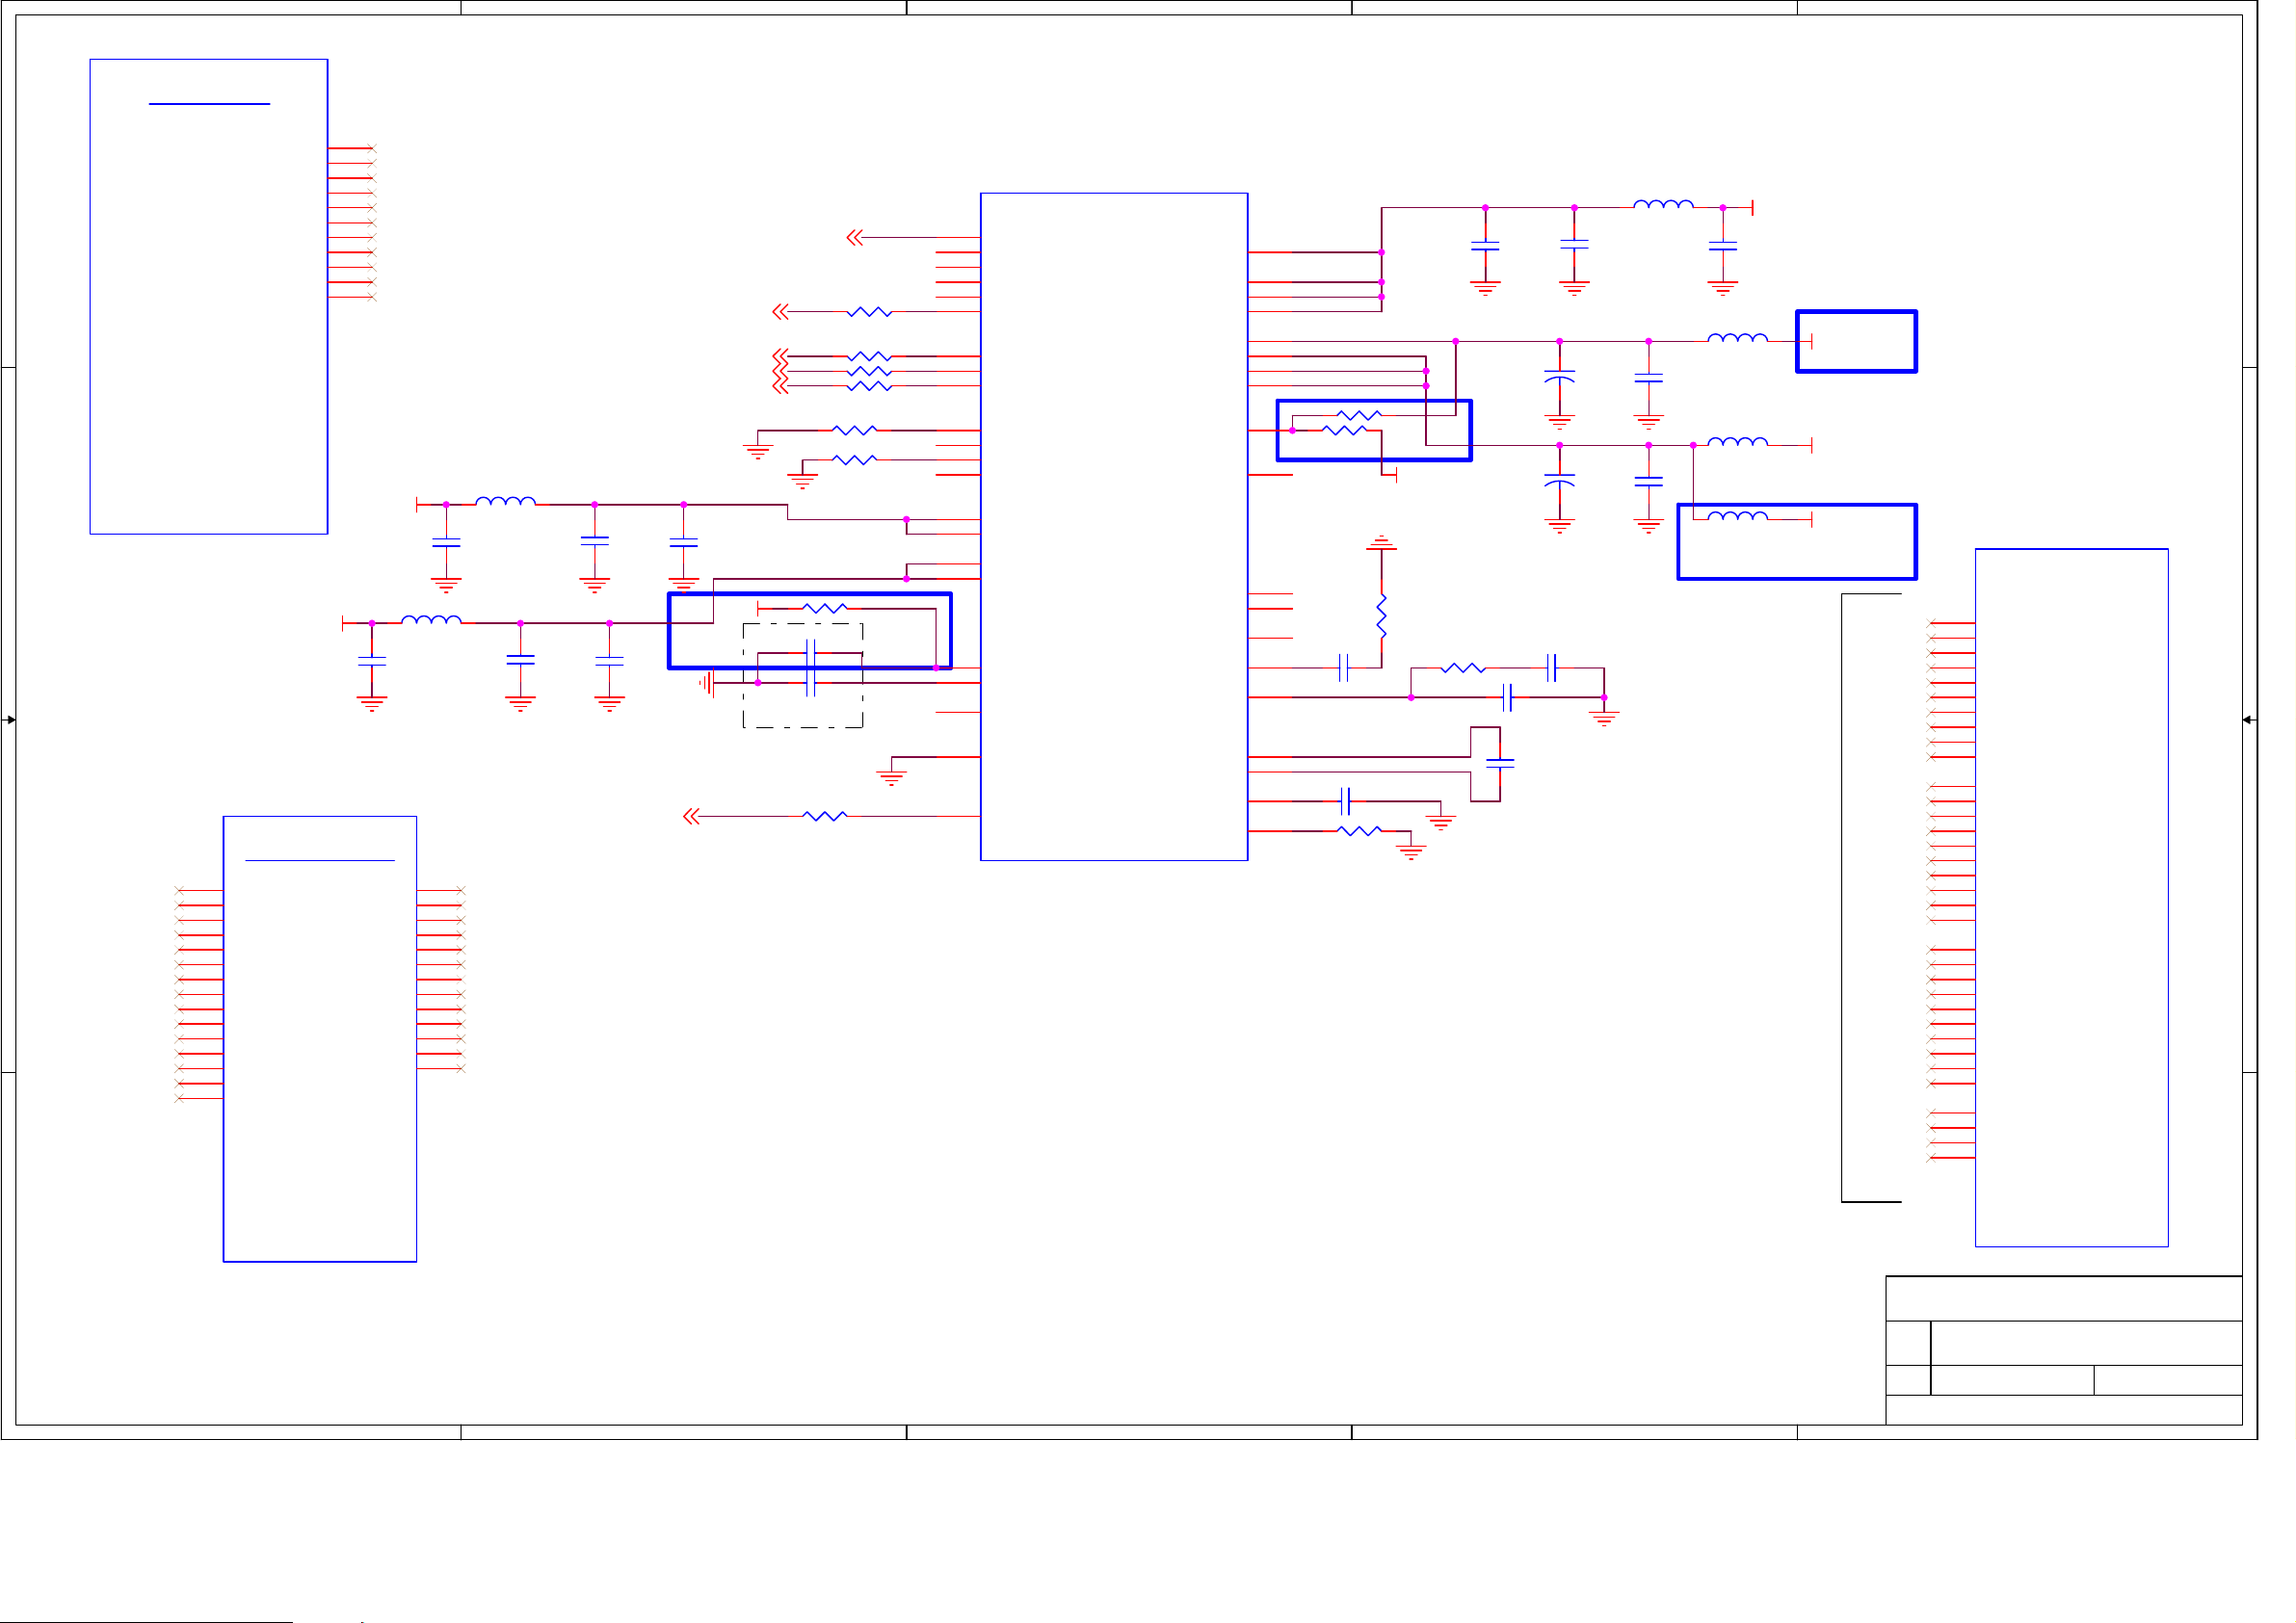This screenshot has height=1623, width=2296.
Task: Select the inductor on the topmost power rail
Action: 1663,204
